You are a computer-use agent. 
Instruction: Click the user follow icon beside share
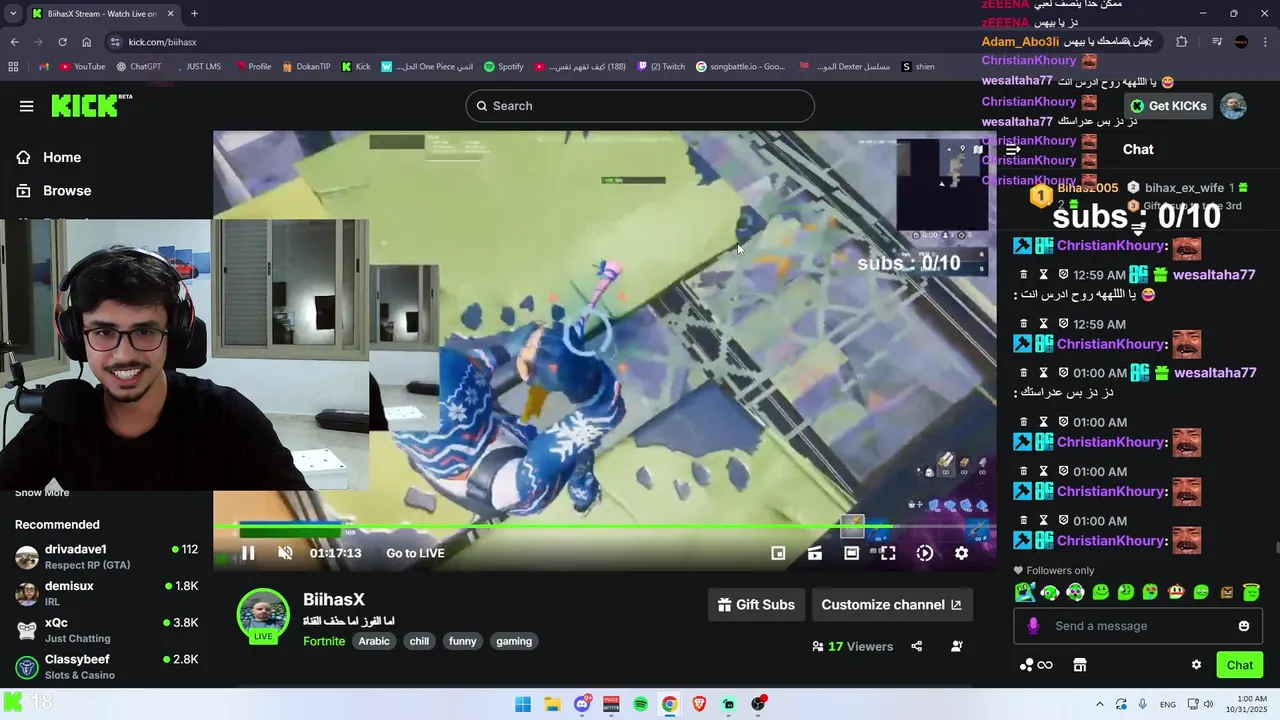coord(956,646)
